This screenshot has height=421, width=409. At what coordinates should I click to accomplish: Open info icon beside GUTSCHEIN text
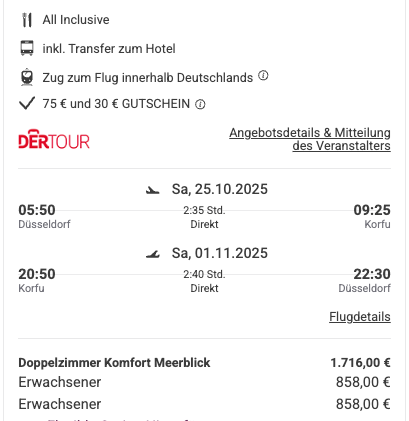[x=200, y=105]
